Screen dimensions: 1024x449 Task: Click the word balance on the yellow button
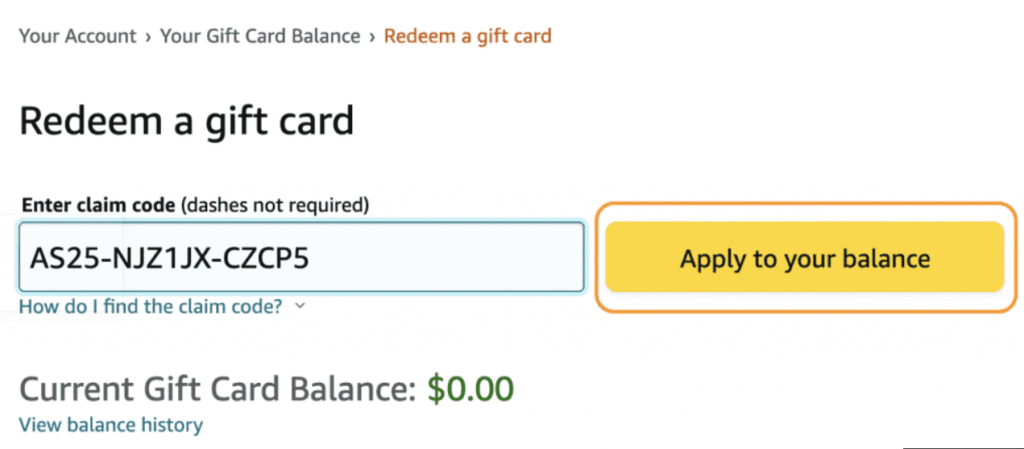click(887, 260)
